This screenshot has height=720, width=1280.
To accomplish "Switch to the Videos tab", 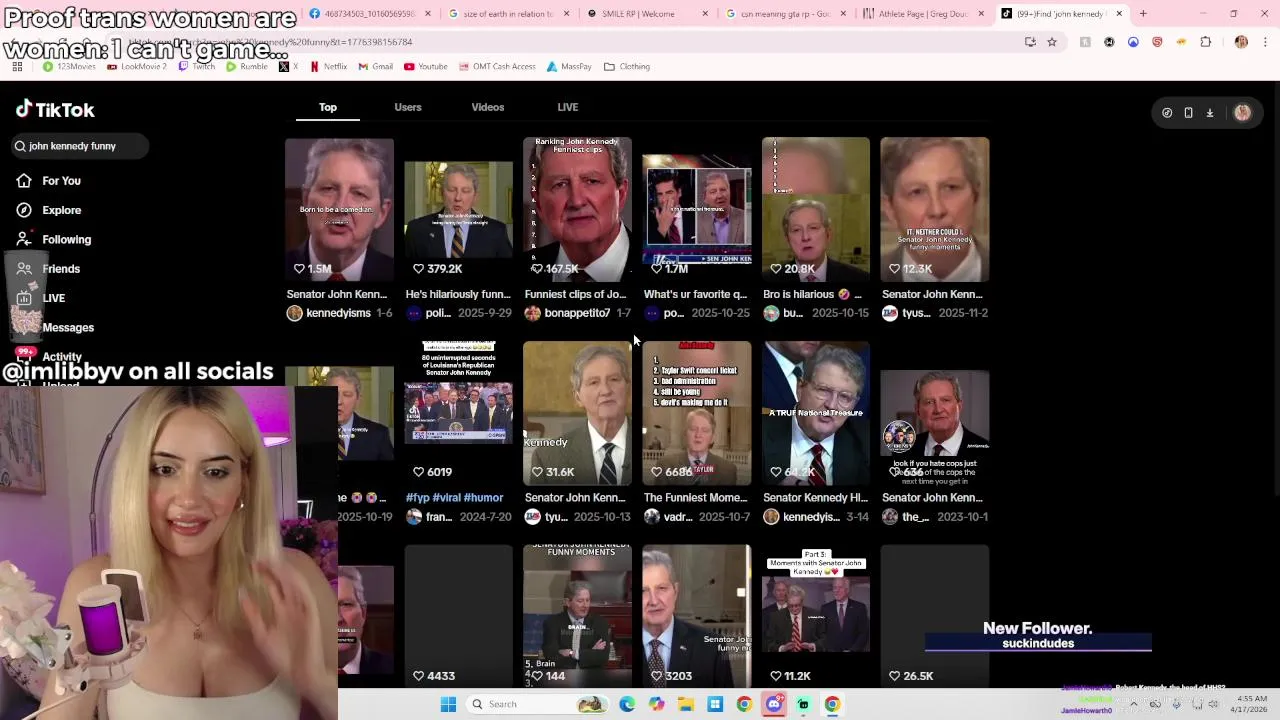I will pyautogui.click(x=488, y=107).
